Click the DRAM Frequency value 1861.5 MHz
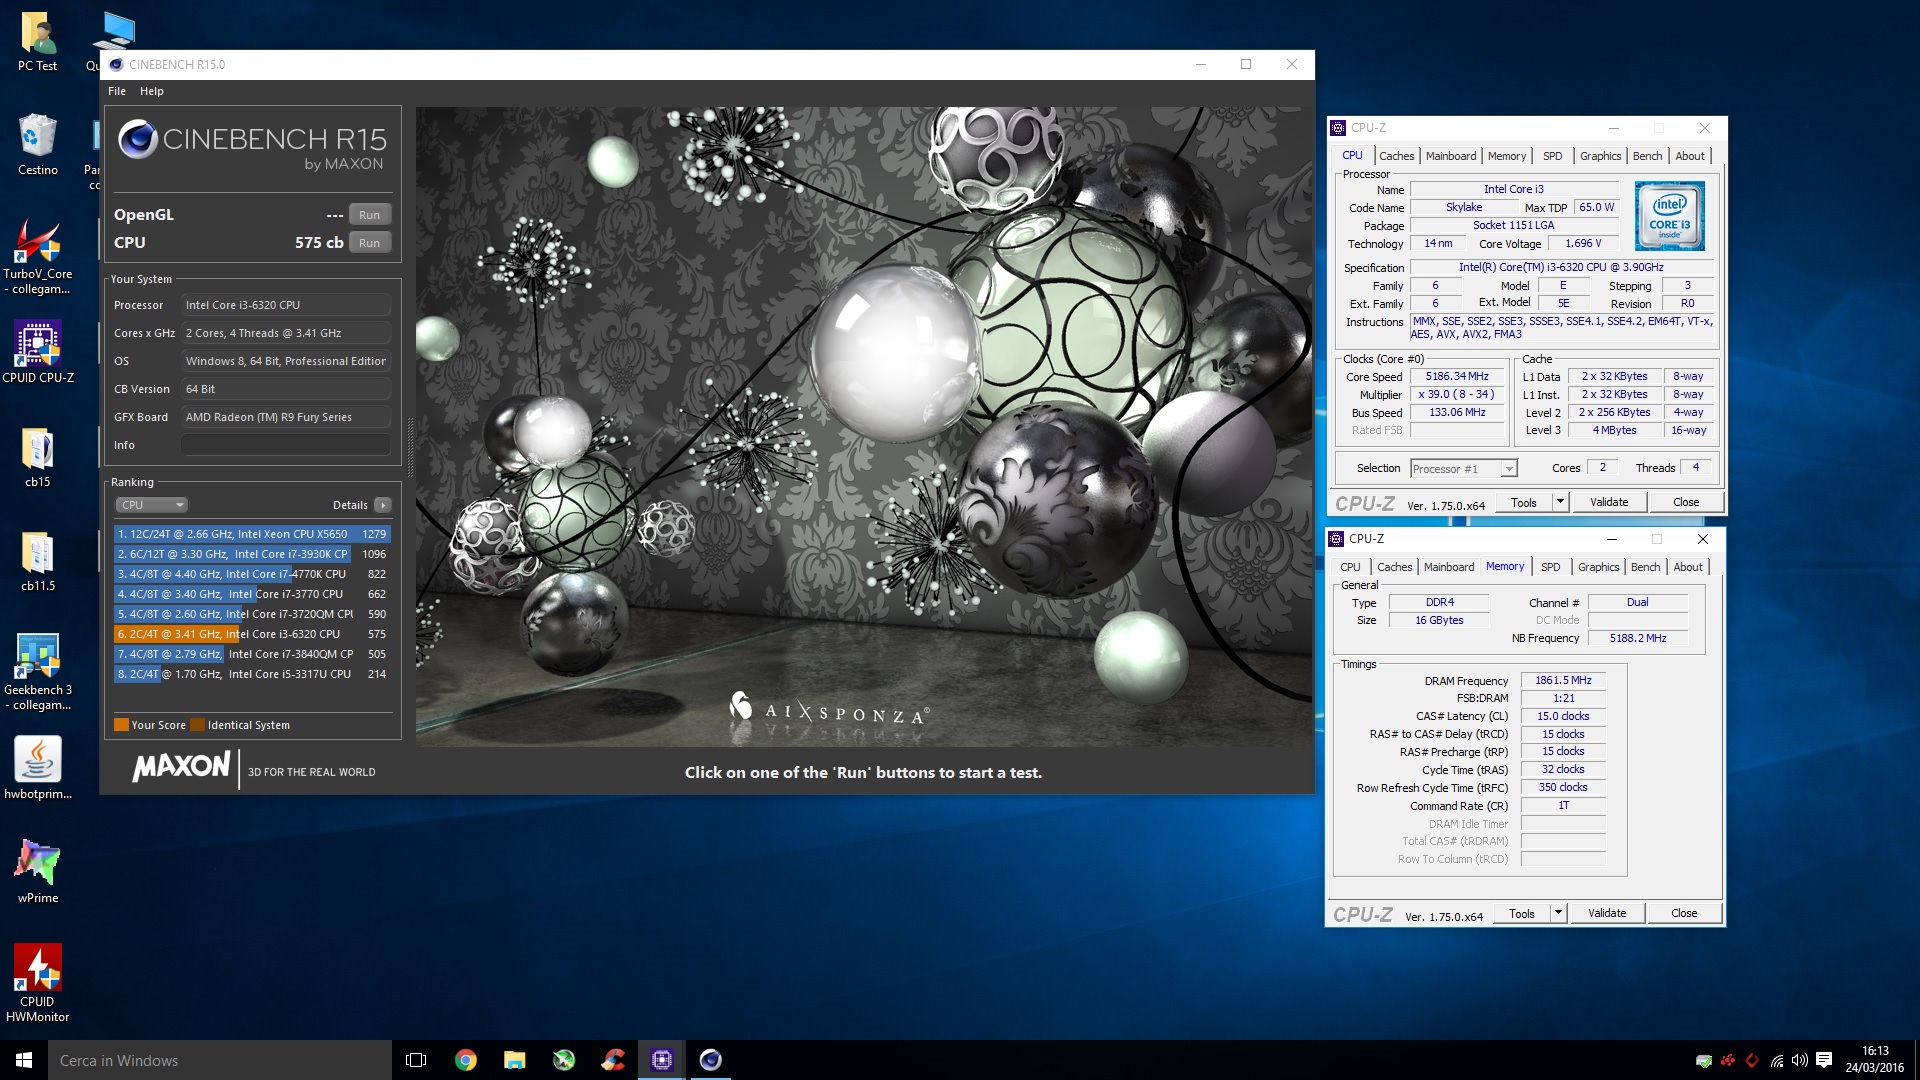The height and width of the screenshot is (1080, 1920). [1563, 681]
